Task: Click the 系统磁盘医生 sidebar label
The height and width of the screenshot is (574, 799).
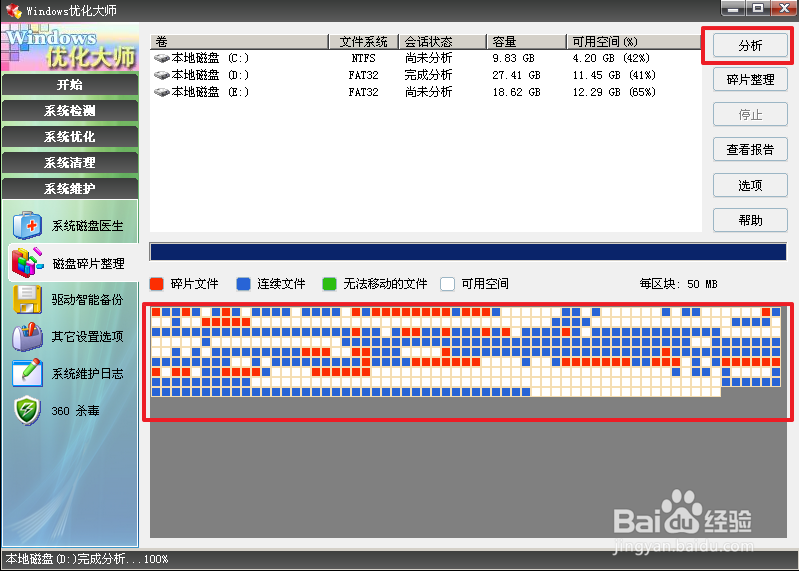Action: click(x=87, y=226)
